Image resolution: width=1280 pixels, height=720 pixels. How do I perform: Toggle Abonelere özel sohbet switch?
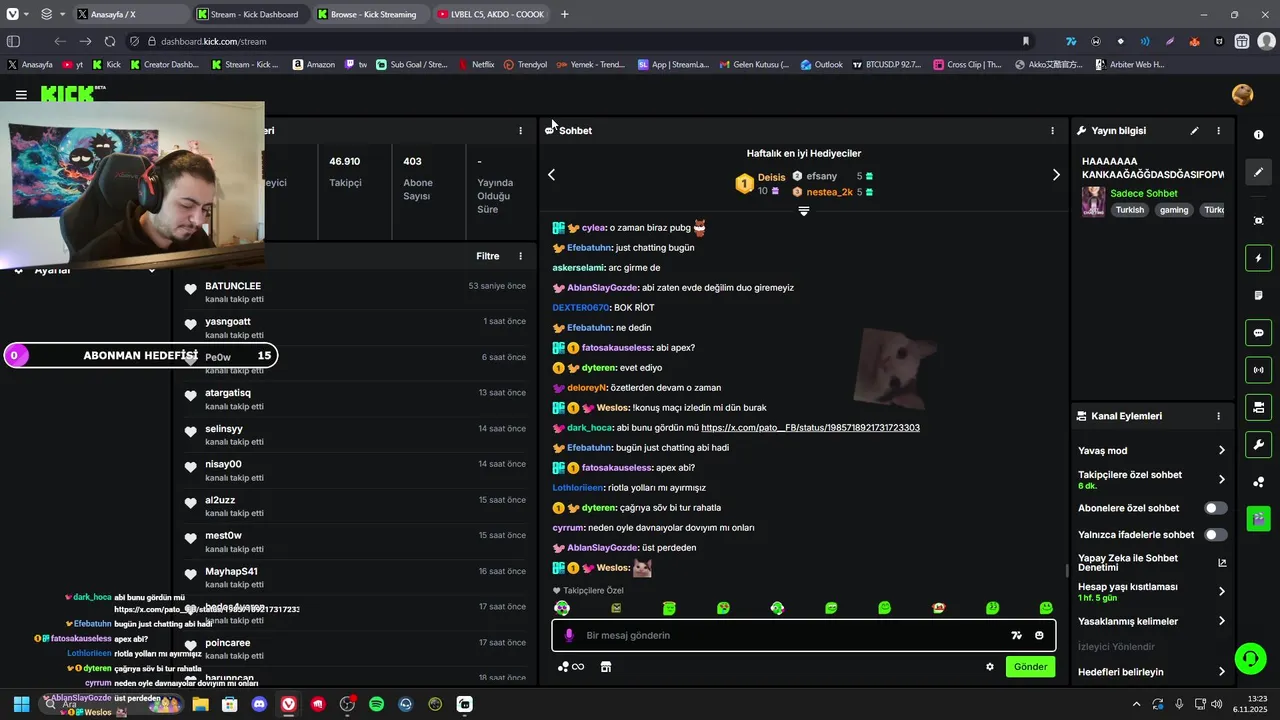click(1215, 508)
